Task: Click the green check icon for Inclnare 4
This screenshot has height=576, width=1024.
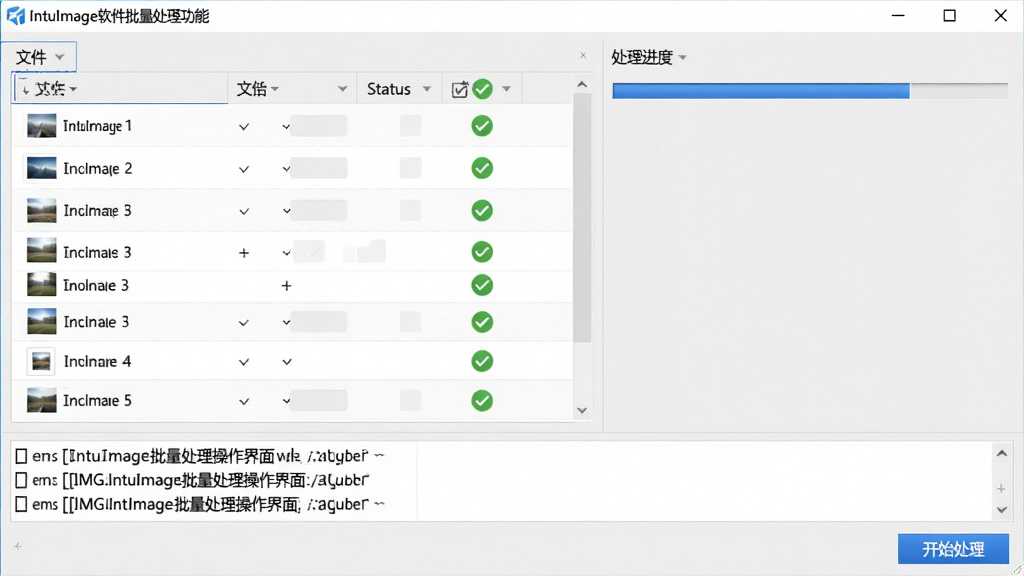Action: tap(482, 361)
